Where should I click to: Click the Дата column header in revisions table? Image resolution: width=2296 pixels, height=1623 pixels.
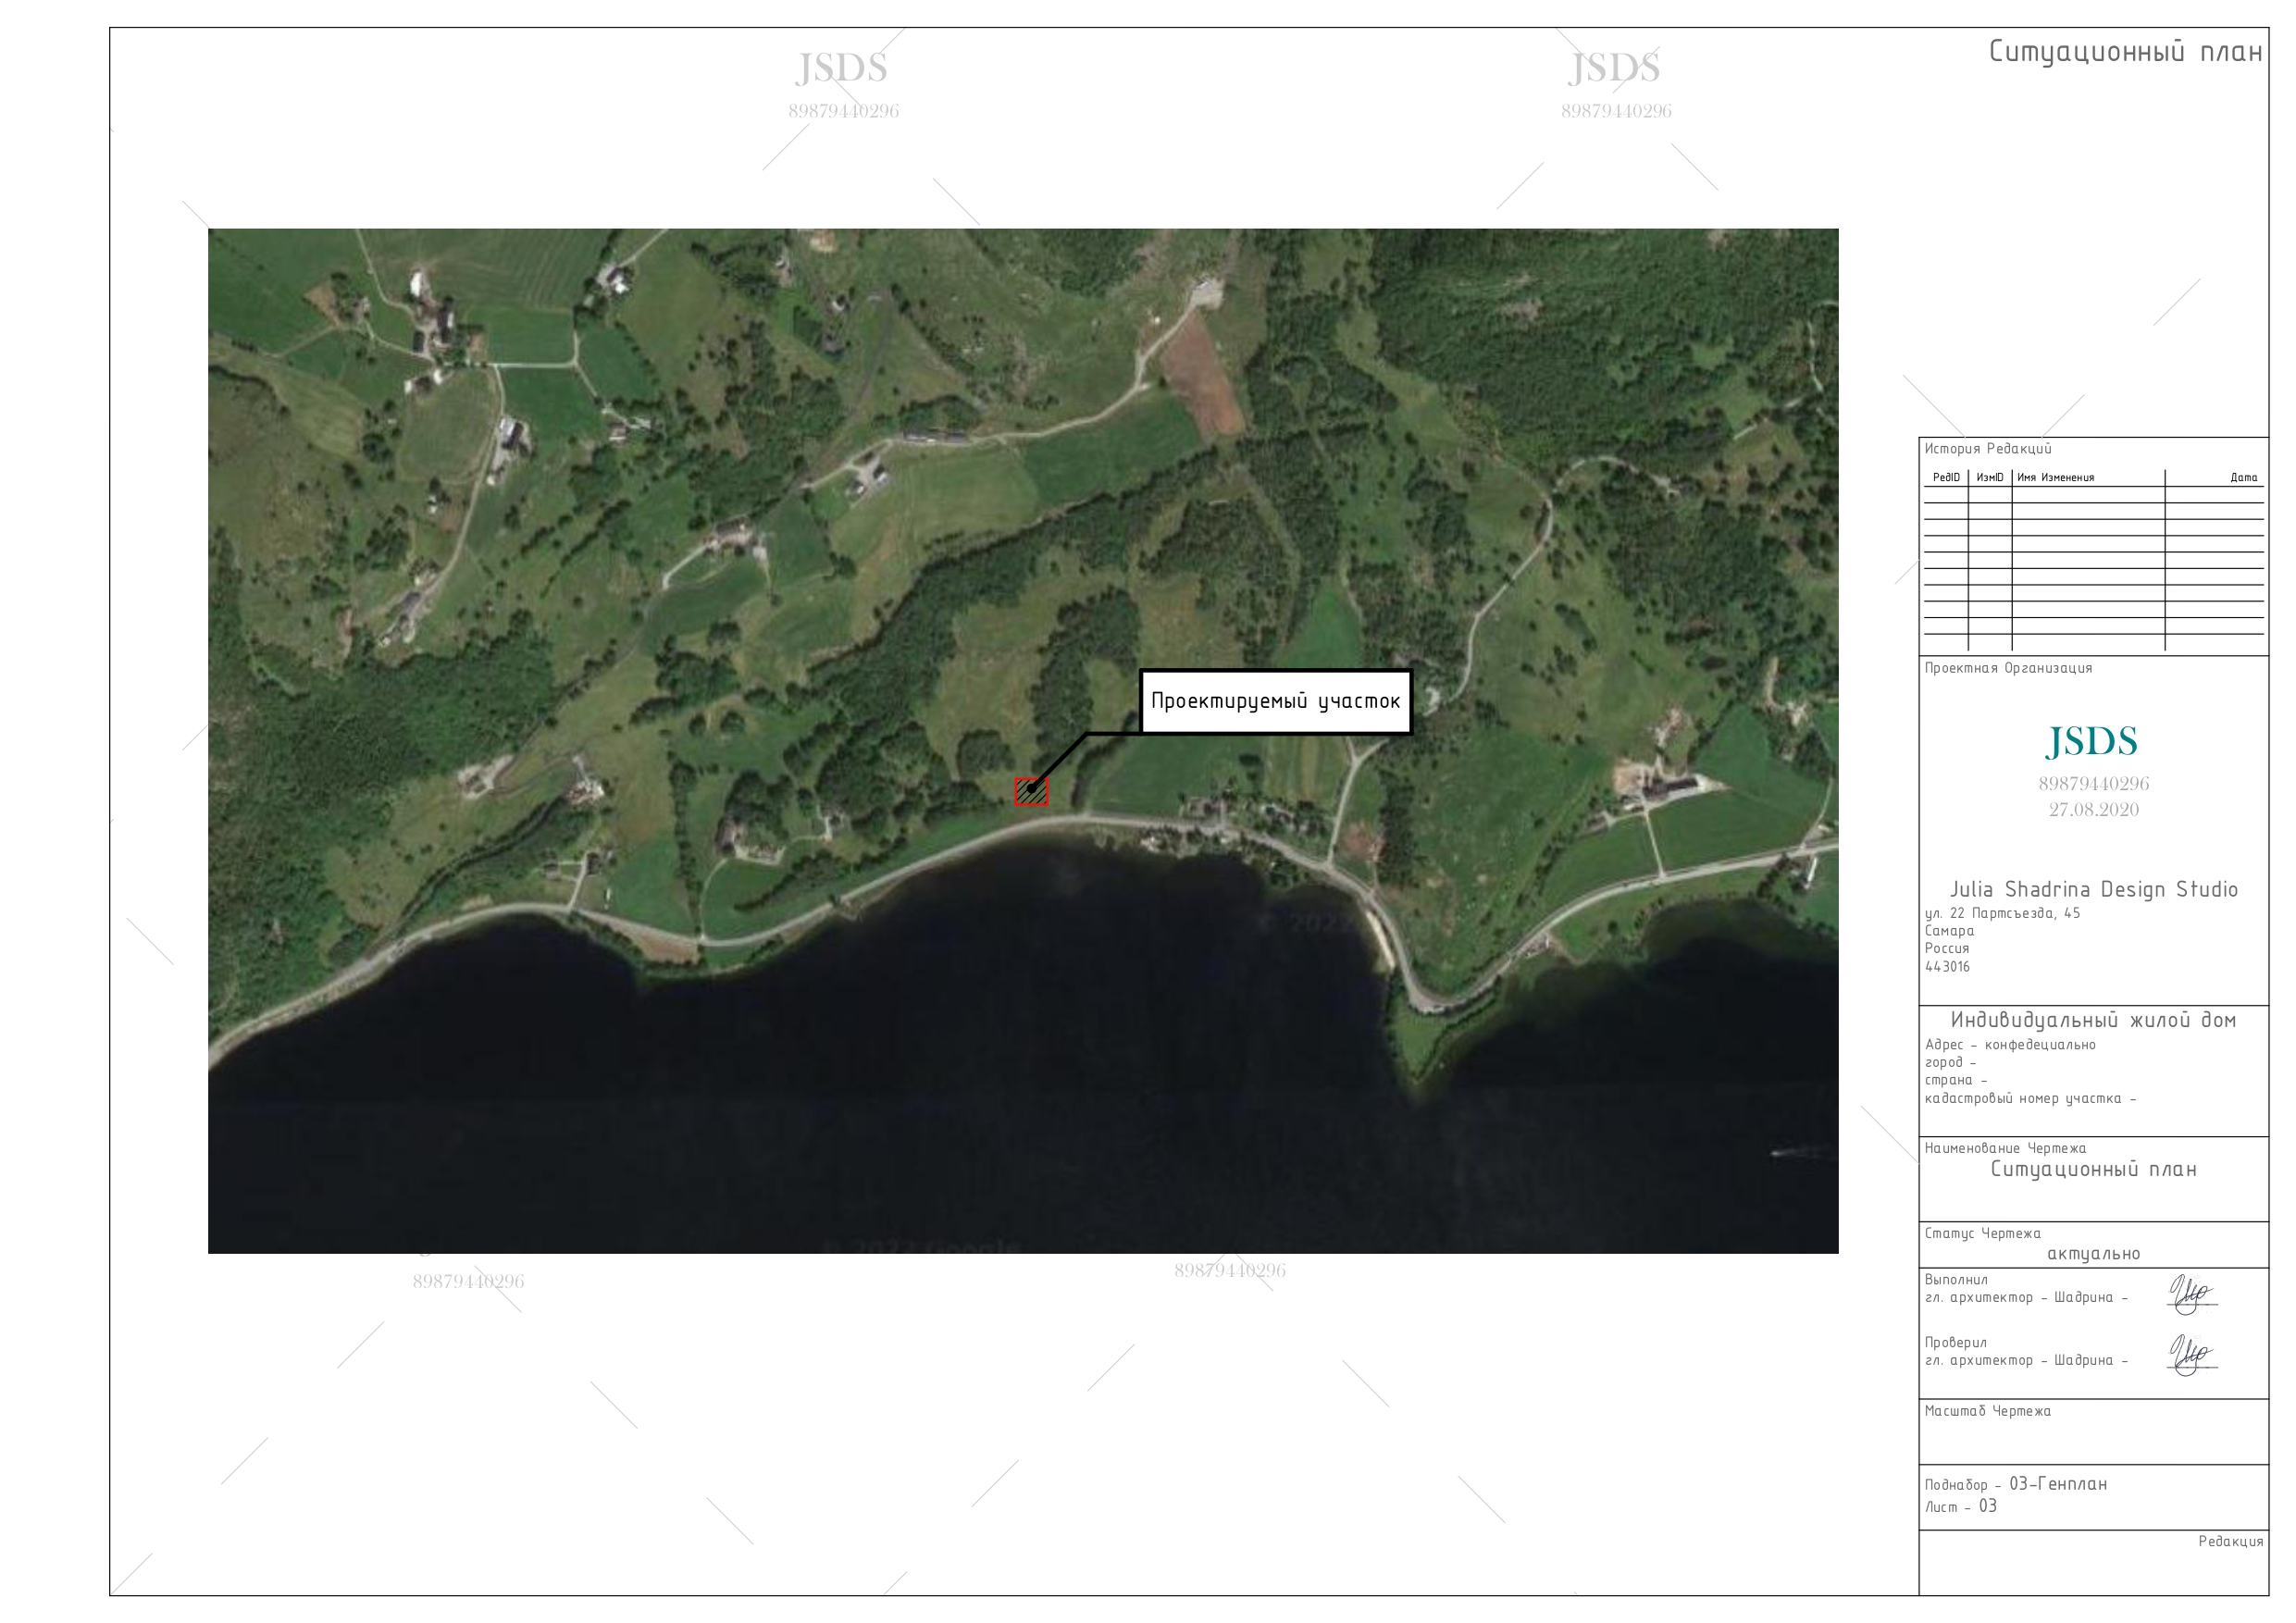point(2243,478)
